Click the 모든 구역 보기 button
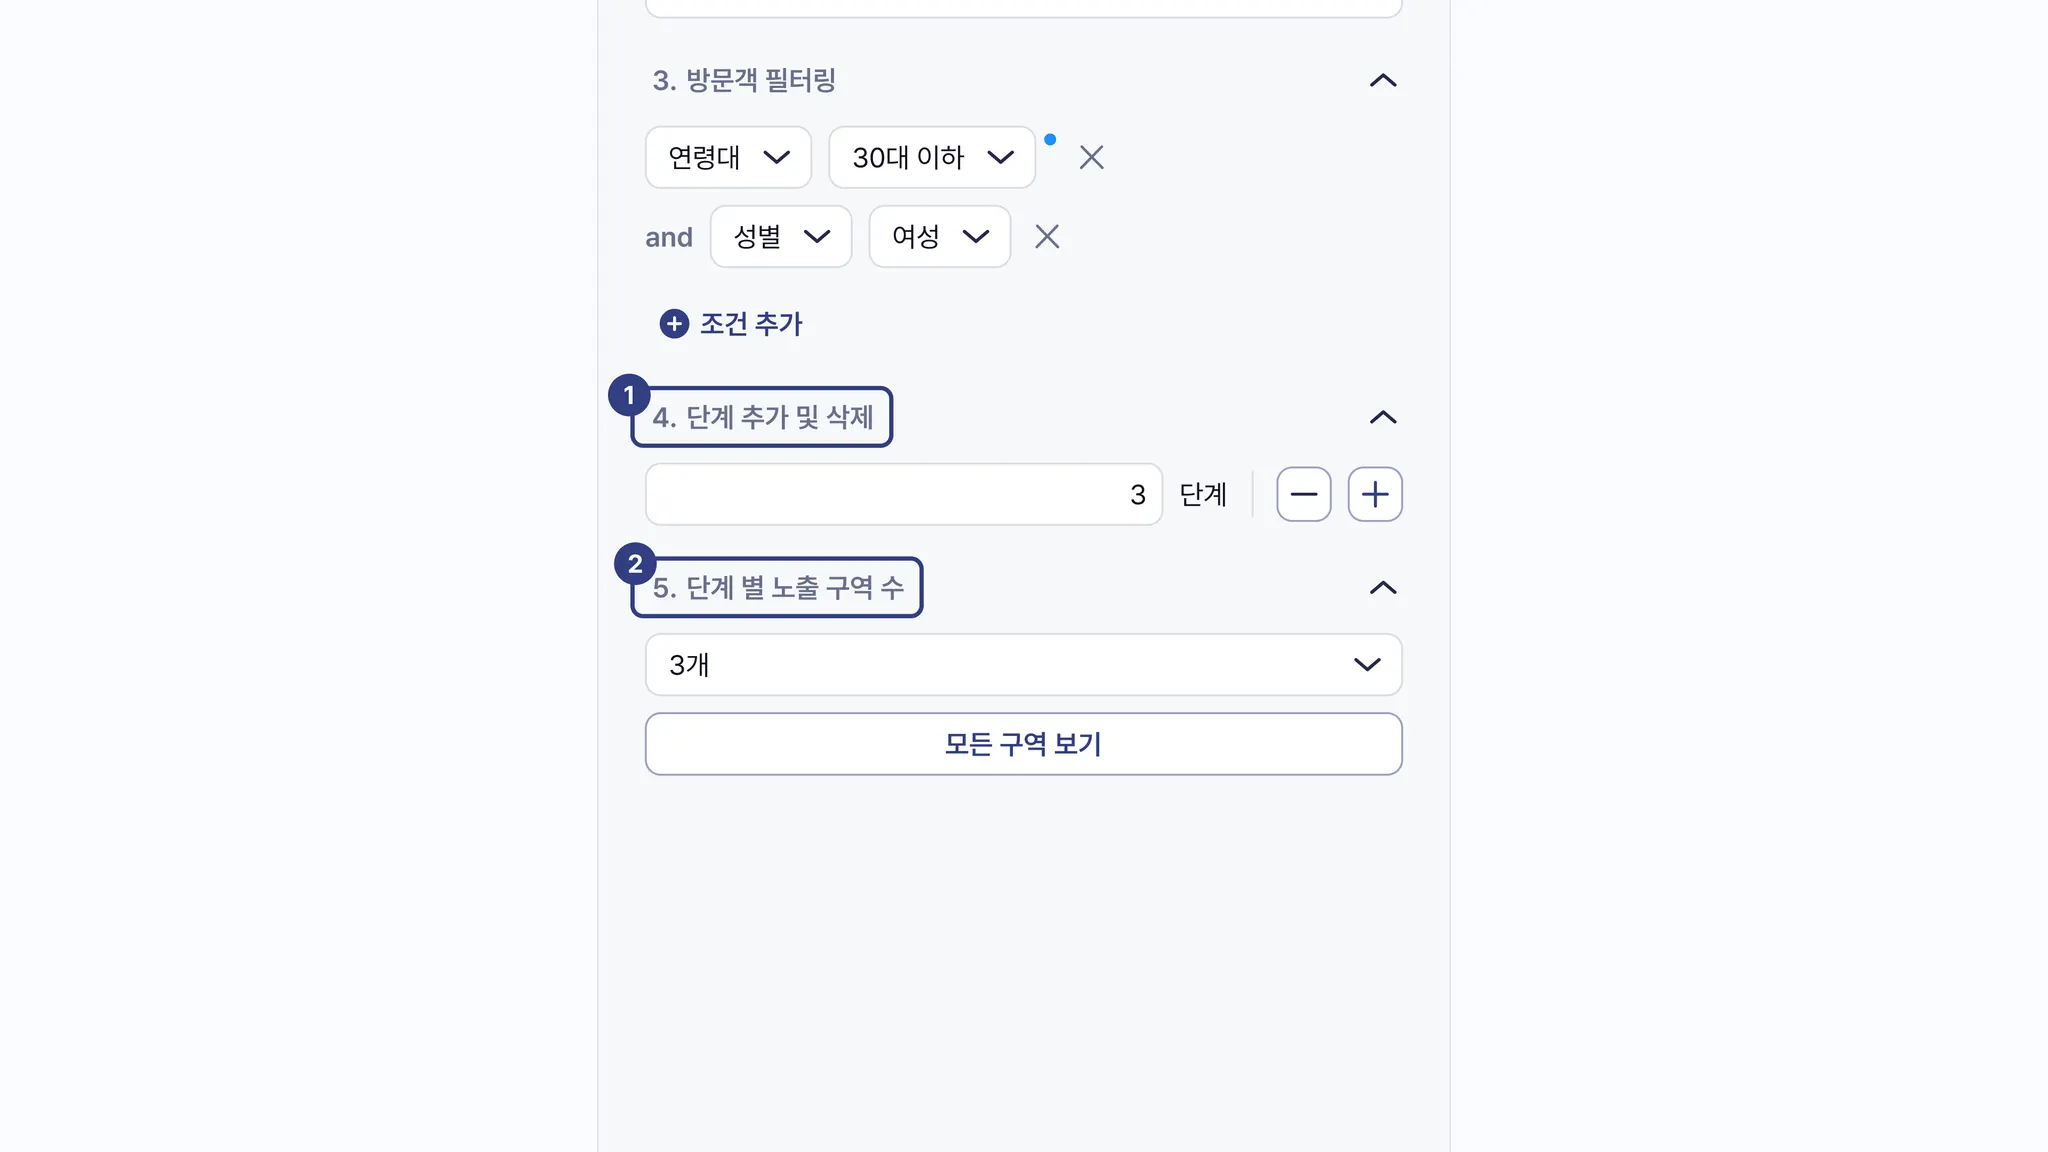Image resolution: width=2048 pixels, height=1152 pixels. pyautogui.click(x=1023, y=744)
